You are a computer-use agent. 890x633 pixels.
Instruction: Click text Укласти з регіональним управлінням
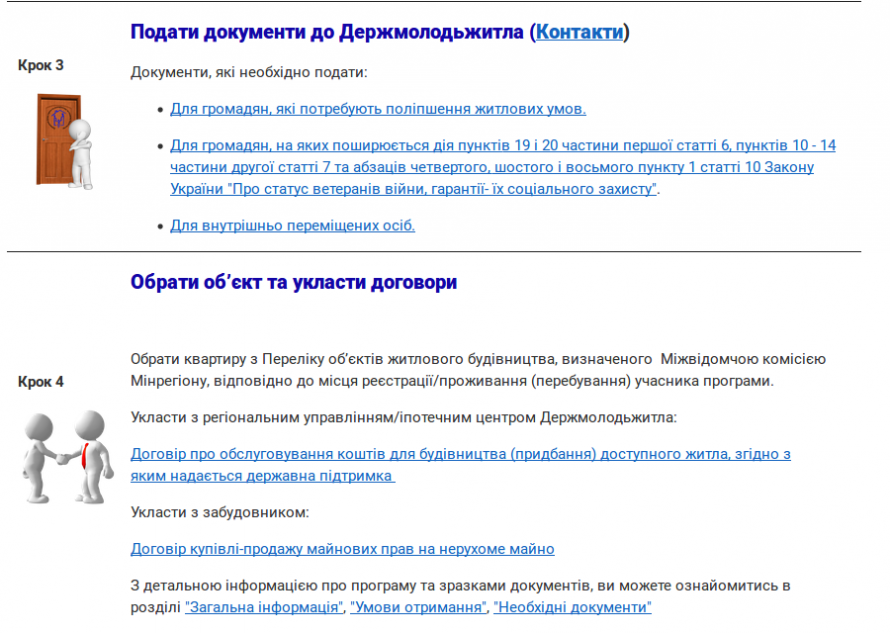click(403, 416)
